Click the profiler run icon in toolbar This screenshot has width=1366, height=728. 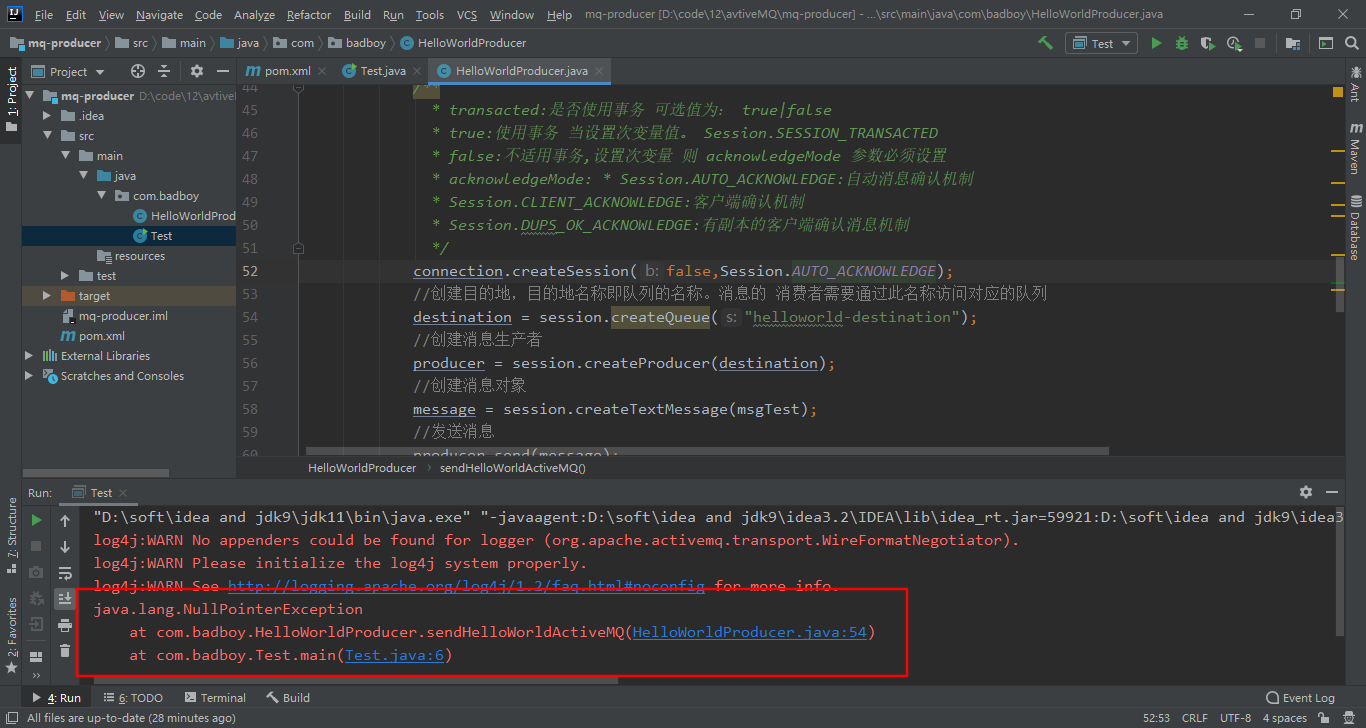[x=1234, y=43]
